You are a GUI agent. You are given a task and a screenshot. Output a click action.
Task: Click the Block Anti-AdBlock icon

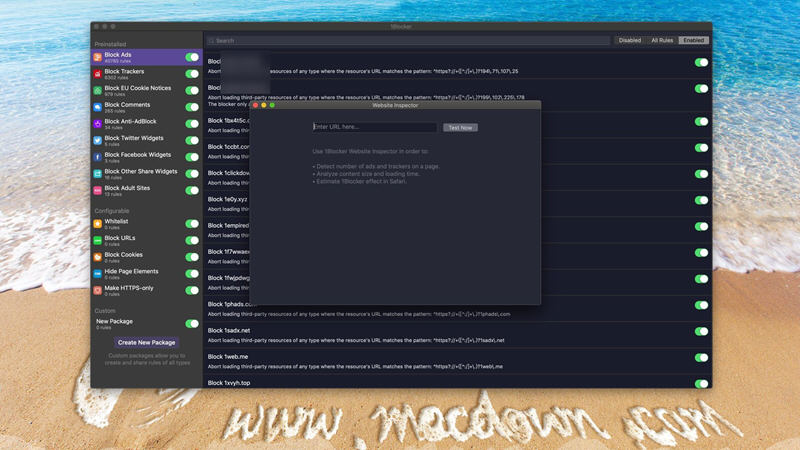[97, 124]
